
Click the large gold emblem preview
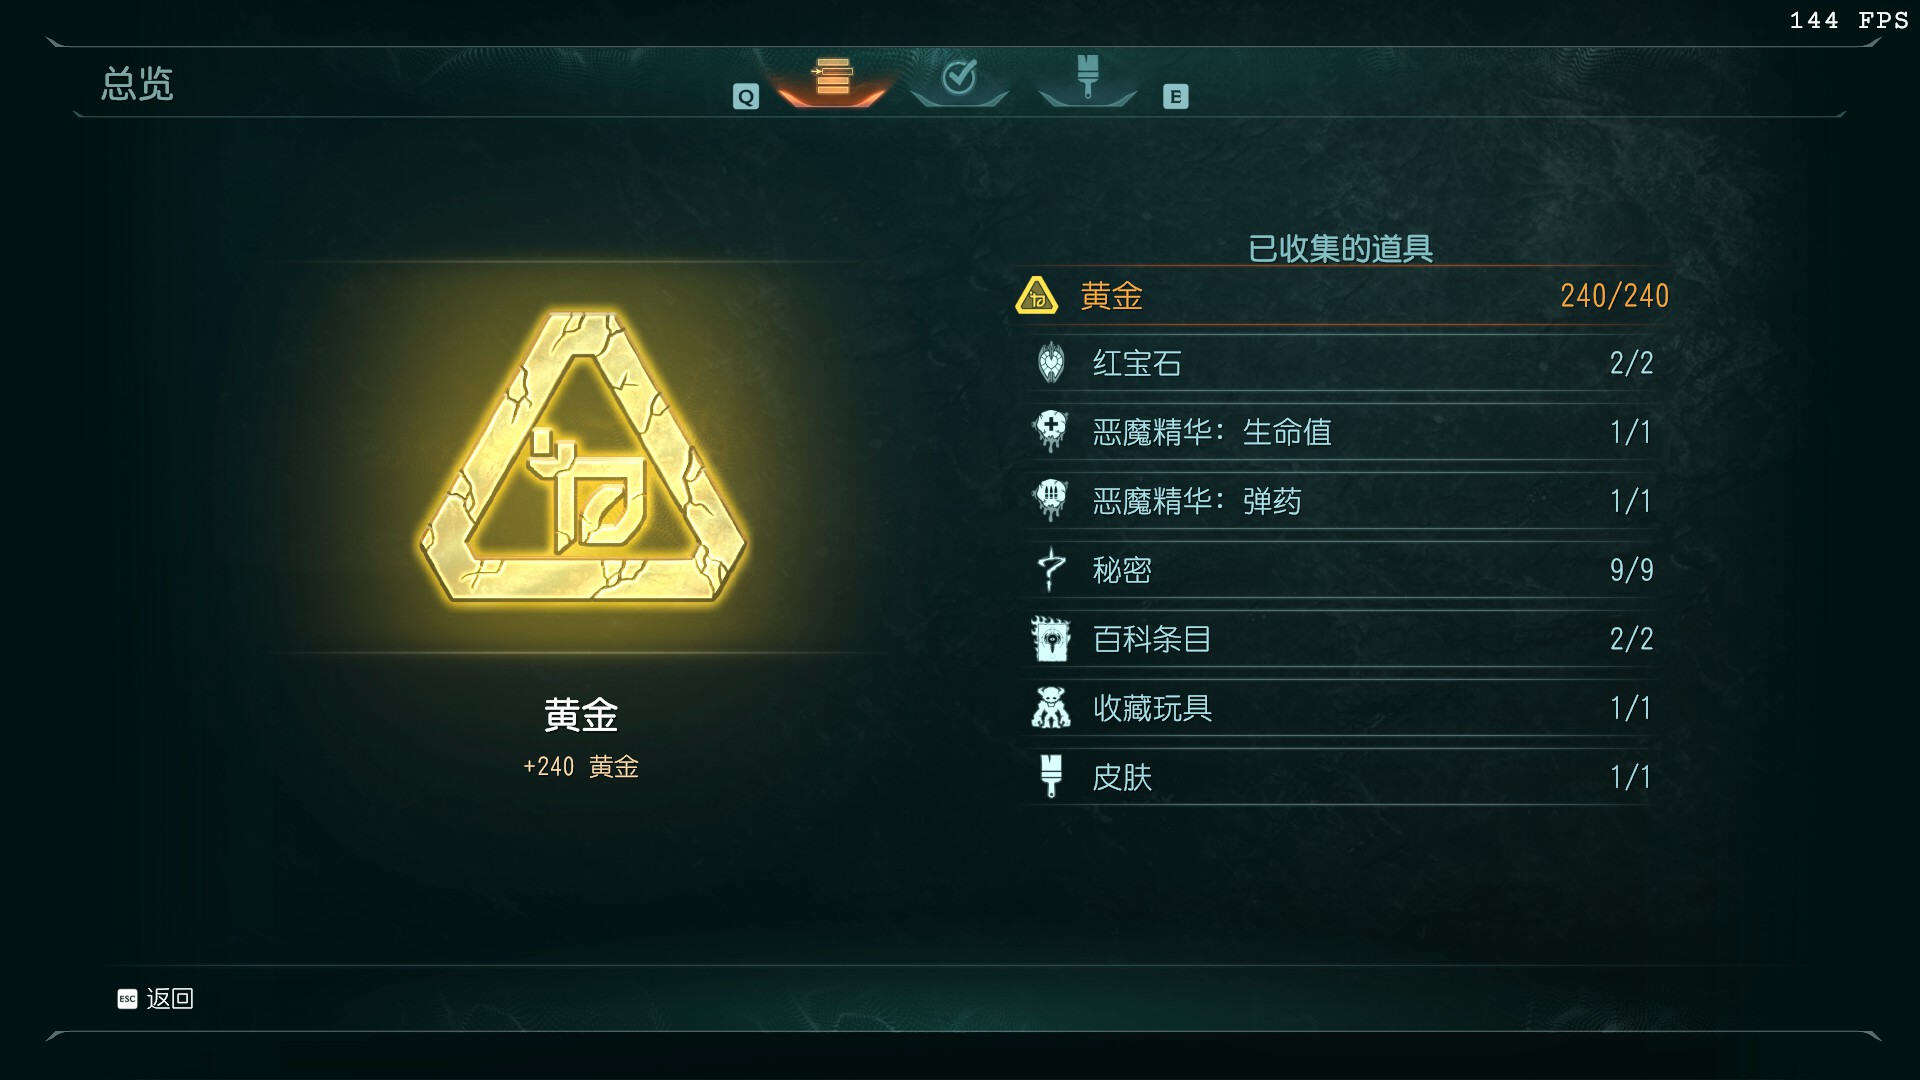pyautogui.click(x=582, y=457)
